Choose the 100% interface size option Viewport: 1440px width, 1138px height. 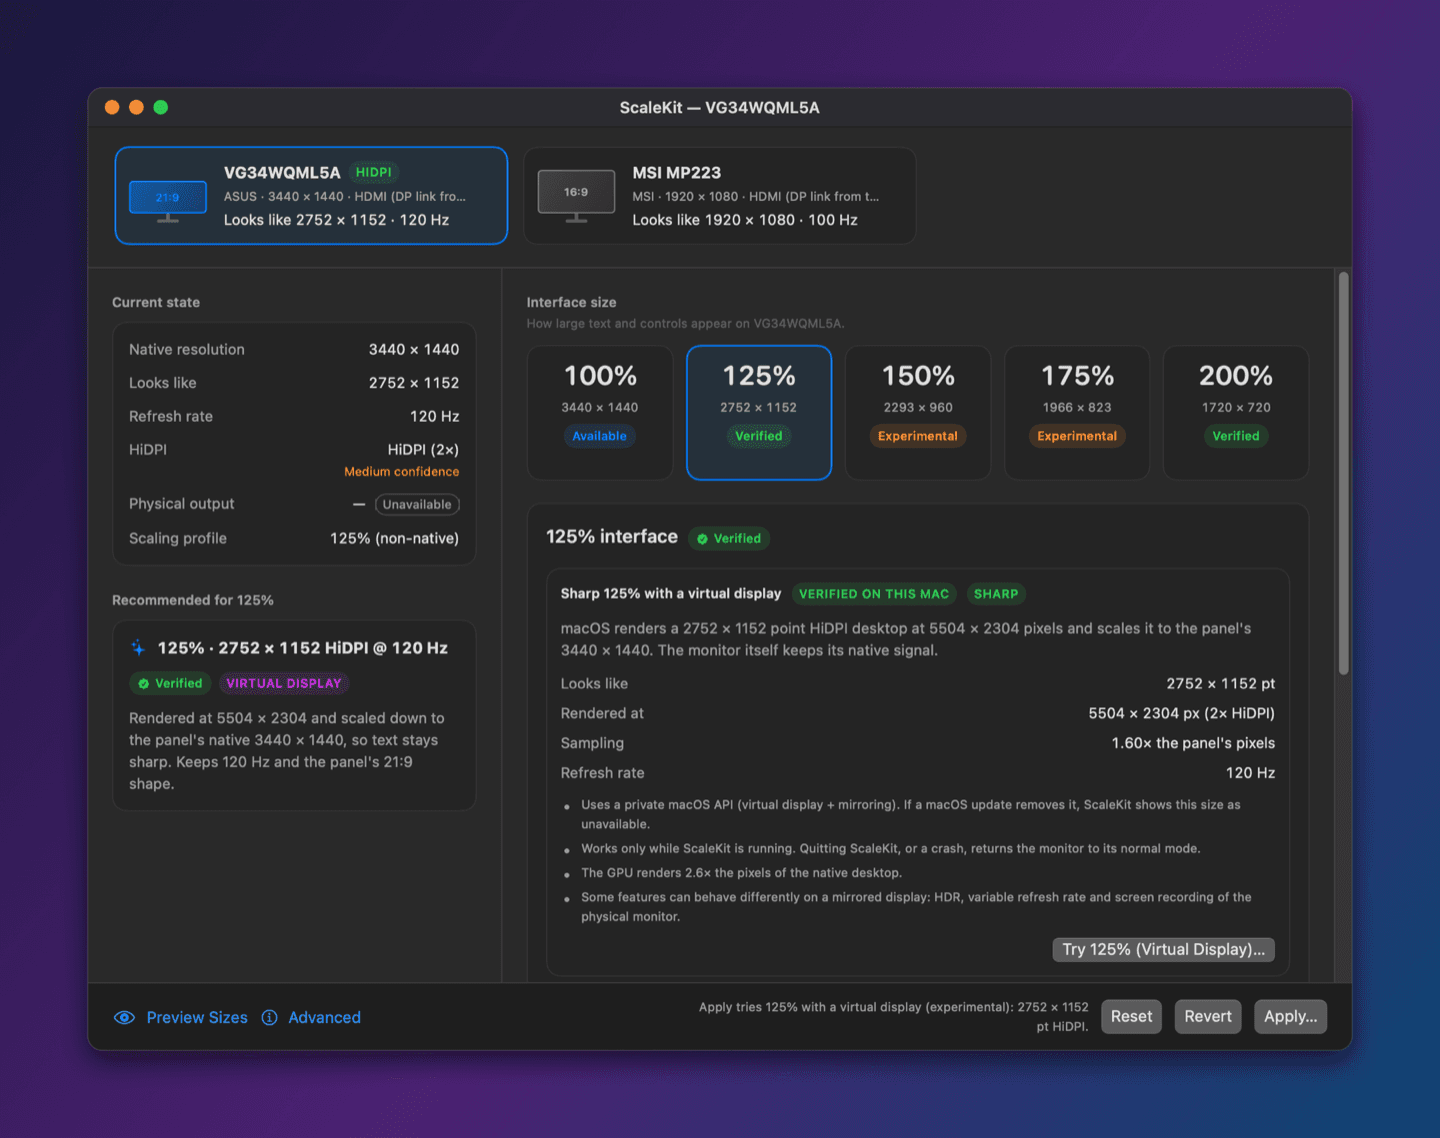pyautogui.click(x=600, y=413)
